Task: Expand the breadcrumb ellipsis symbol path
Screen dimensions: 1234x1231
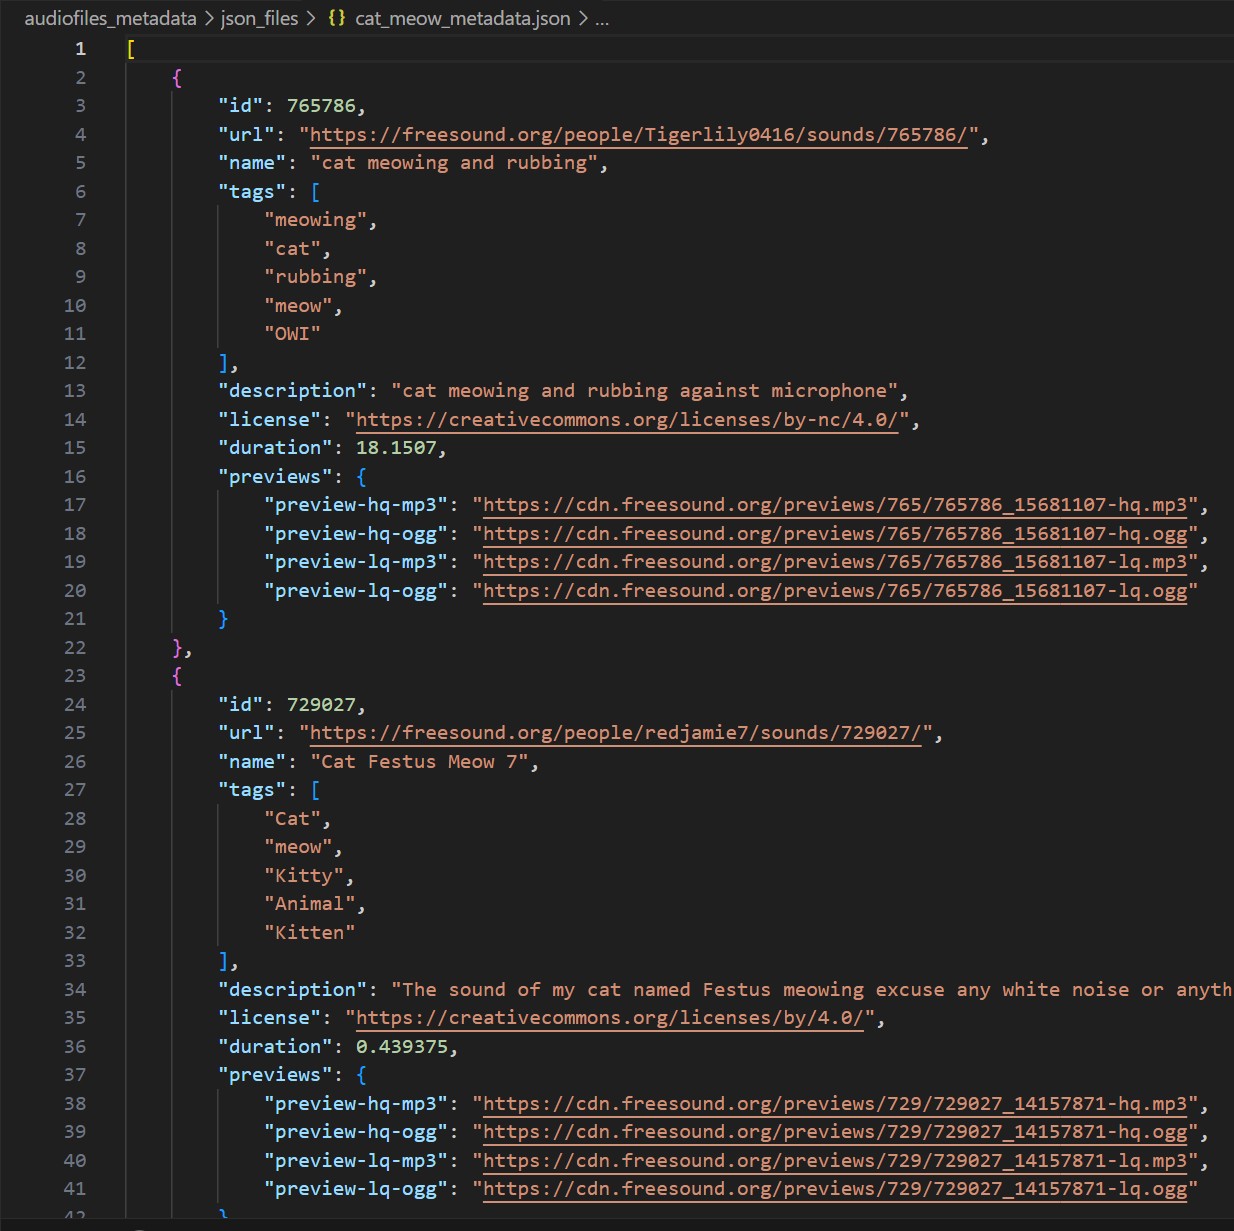Action: point(602,20)
